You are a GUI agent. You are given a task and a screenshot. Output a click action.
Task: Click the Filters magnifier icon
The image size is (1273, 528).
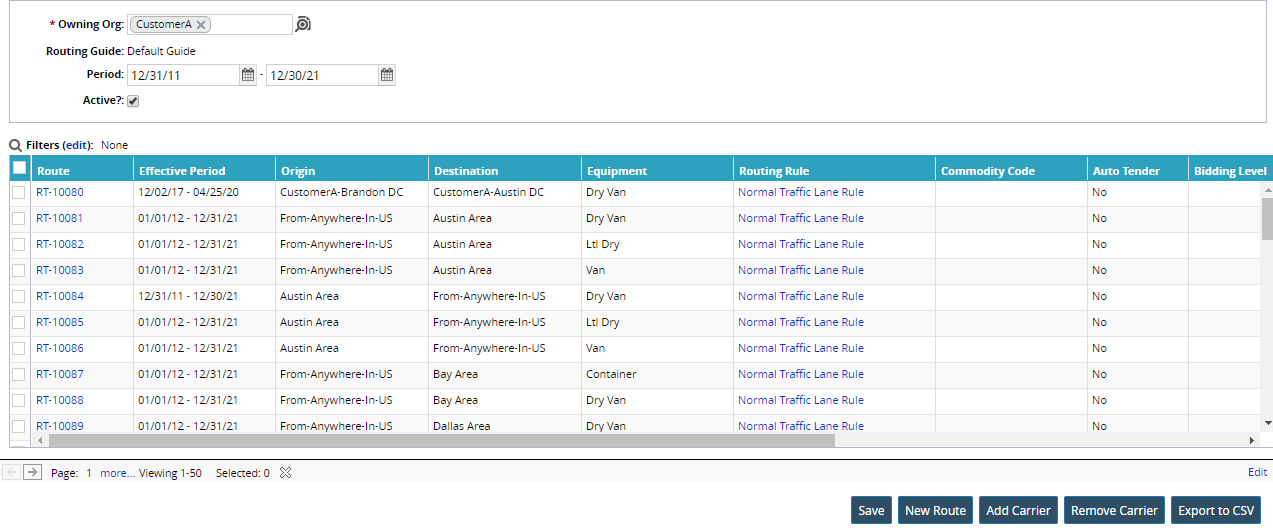coord(15,145)
